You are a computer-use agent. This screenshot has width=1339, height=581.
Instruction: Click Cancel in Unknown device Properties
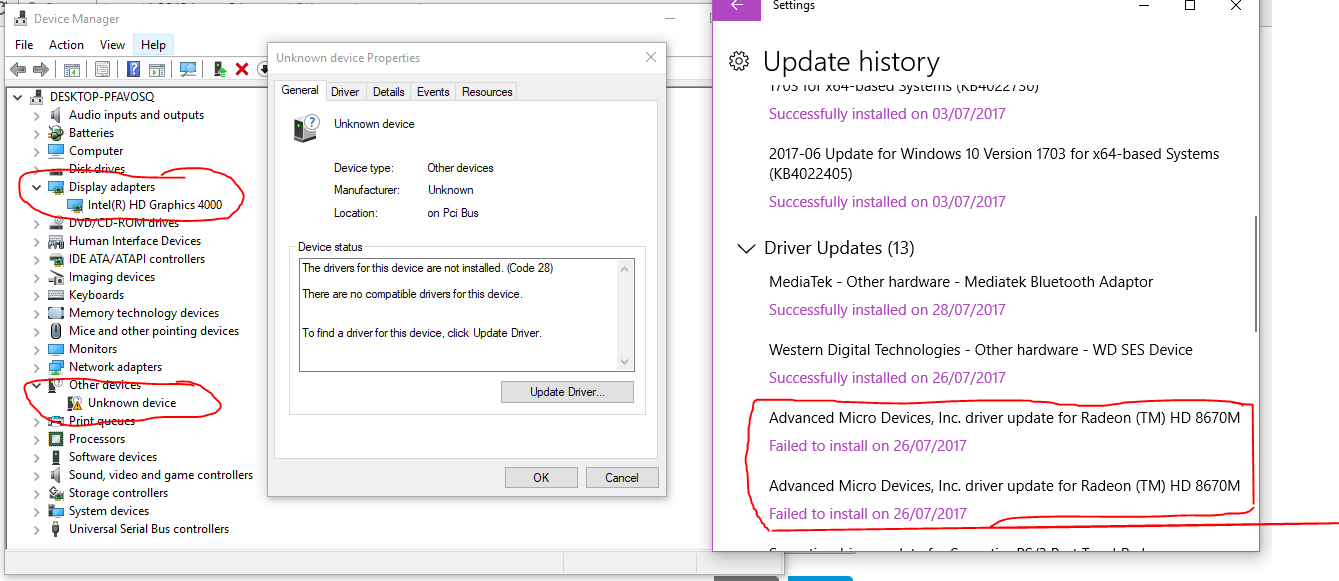click(622, 477)
